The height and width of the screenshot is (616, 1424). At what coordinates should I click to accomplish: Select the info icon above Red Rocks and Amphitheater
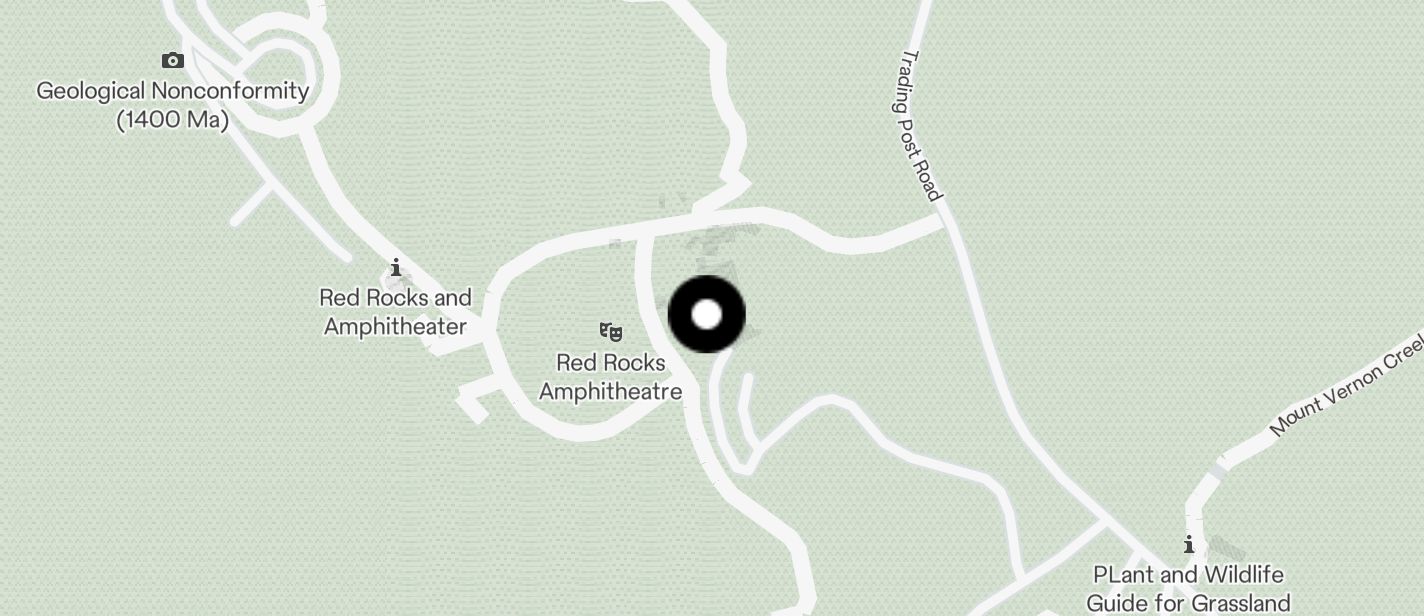[396, 267]
